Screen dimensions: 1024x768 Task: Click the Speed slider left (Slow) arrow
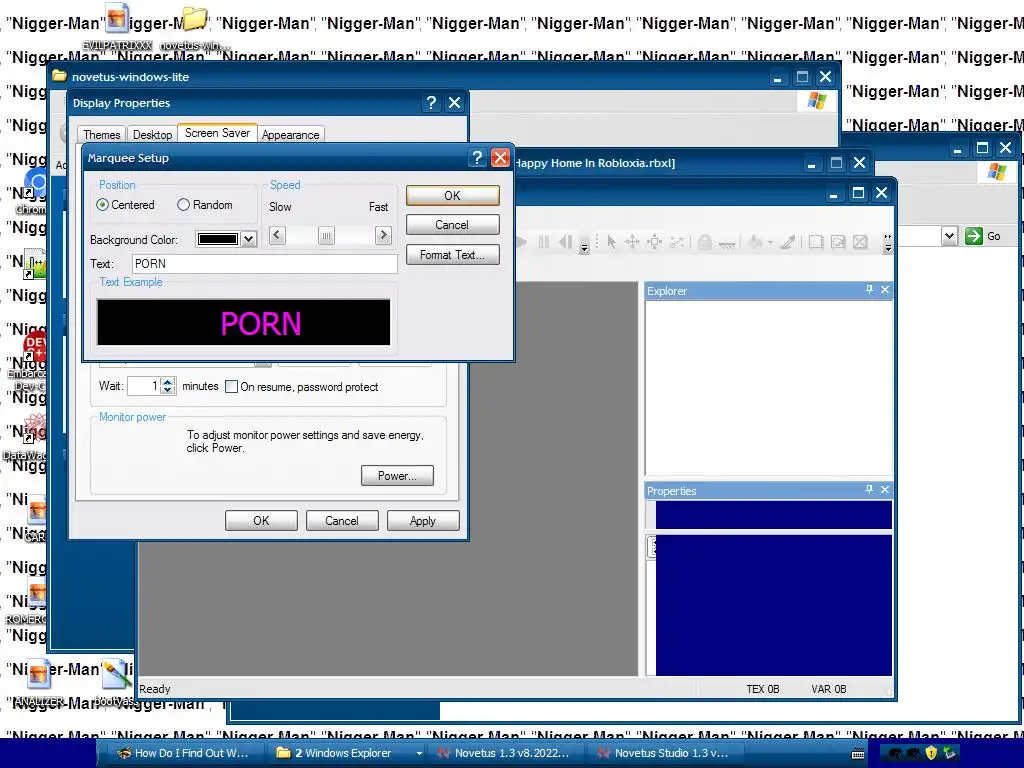click(x=277, y=235)
